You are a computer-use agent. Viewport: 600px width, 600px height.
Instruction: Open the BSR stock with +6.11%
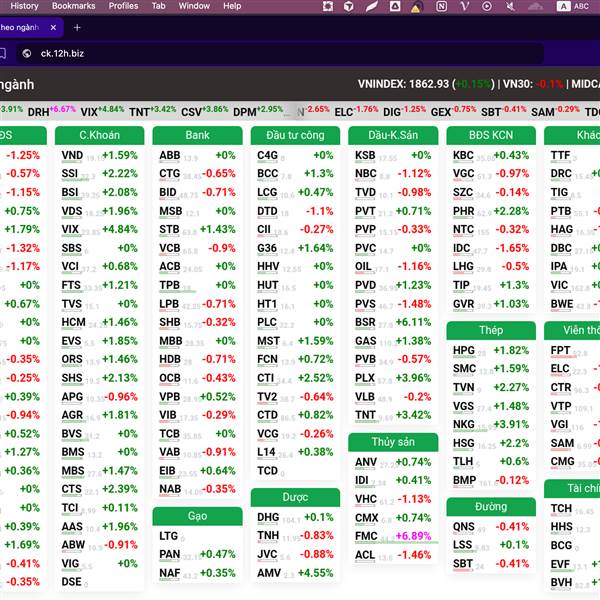pos(365,322)
